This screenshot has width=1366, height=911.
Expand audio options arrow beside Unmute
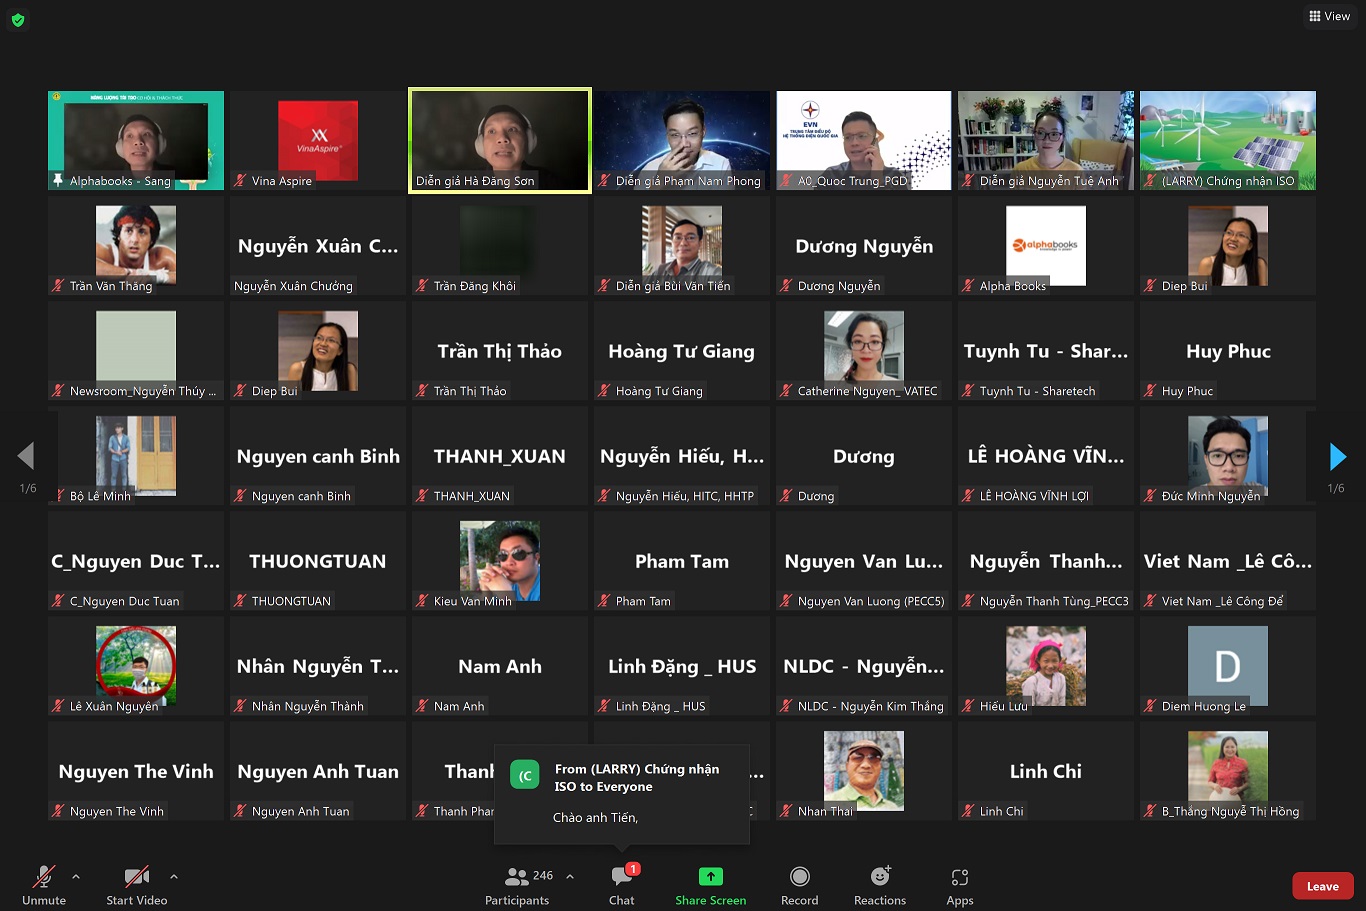[76, 877]
